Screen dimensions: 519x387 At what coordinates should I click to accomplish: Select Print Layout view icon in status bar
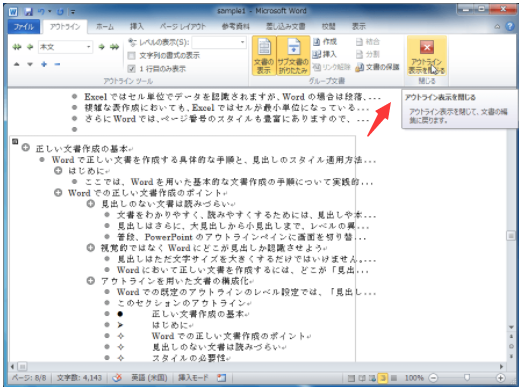pyautogui.click(x=351, y=378)
